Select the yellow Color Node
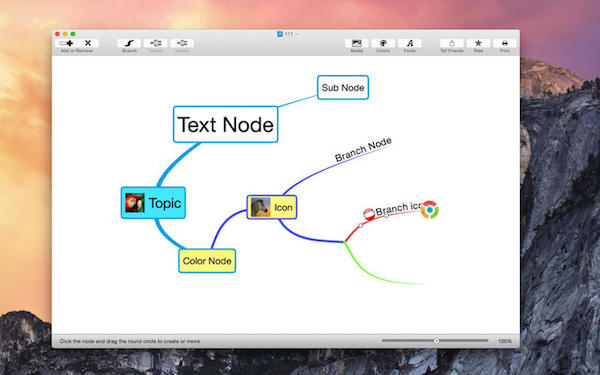The width and height of the screenshot is (600, 375). 207,261
